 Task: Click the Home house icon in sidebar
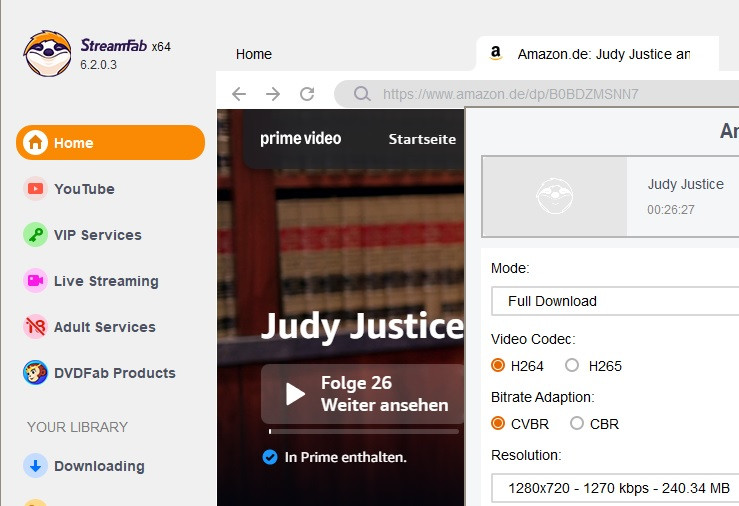(x=35, y=142)
